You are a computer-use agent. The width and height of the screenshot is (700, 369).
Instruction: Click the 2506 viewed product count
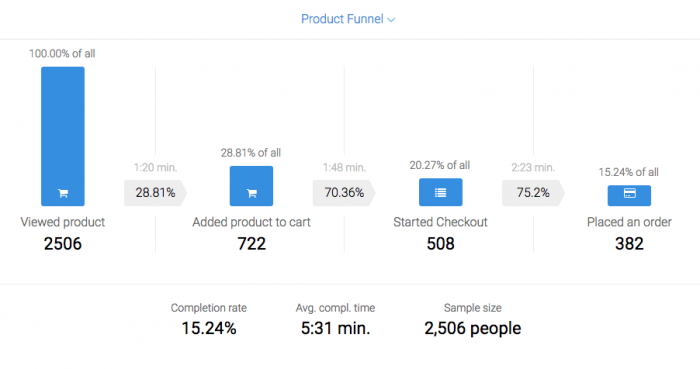(62, 244)
